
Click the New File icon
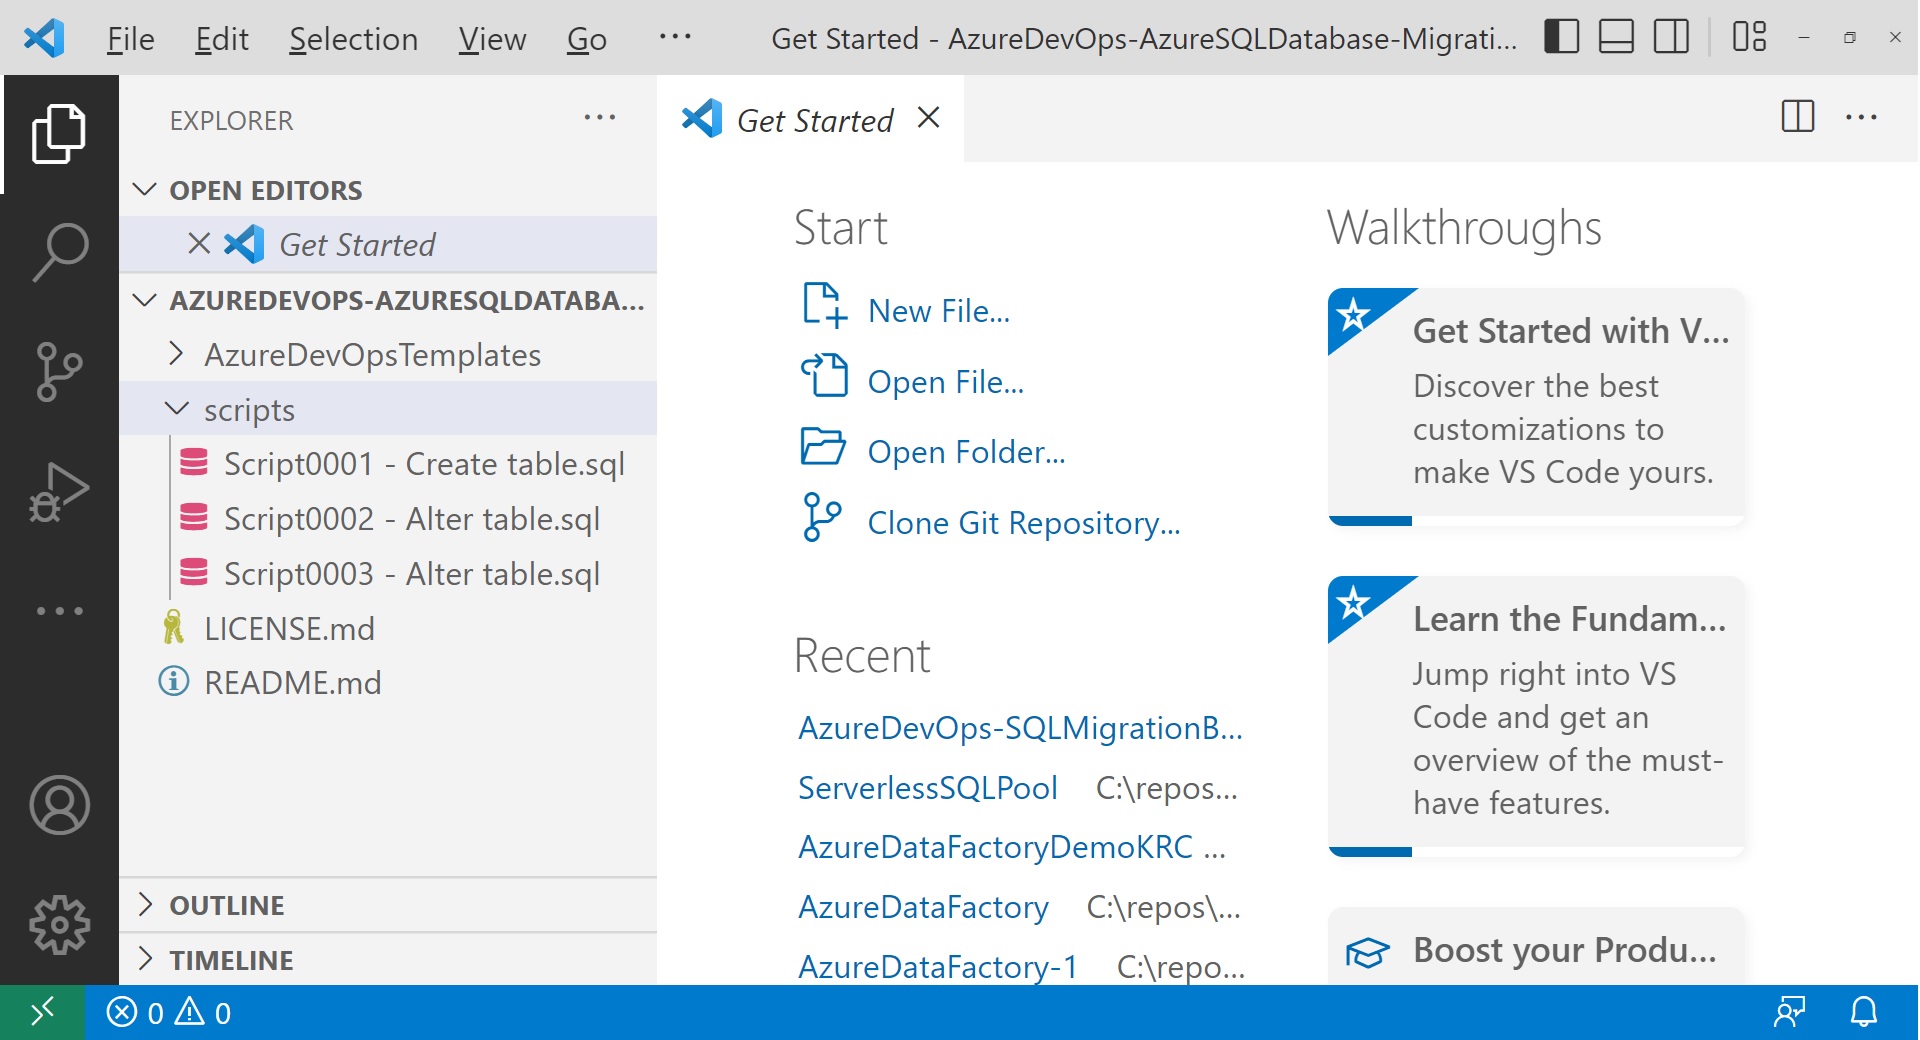(825, 305)
